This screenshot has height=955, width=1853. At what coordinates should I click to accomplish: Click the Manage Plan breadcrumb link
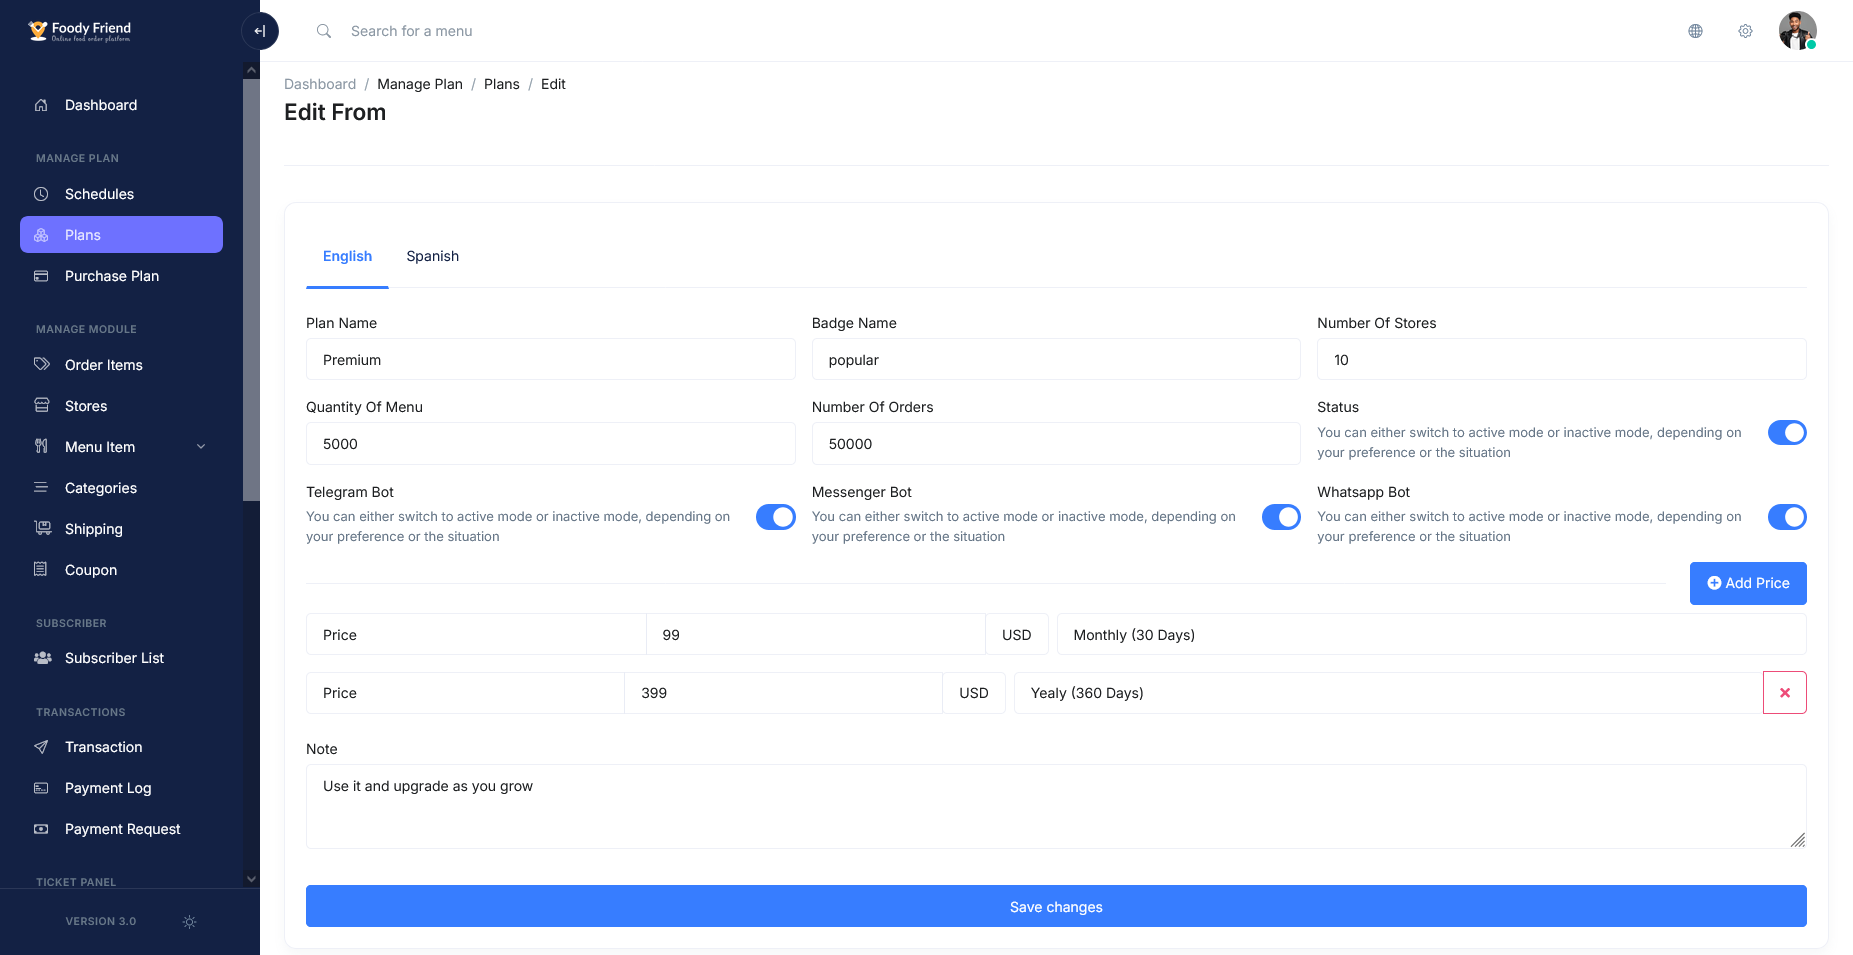pyautogui.click(x=420, y=84)
